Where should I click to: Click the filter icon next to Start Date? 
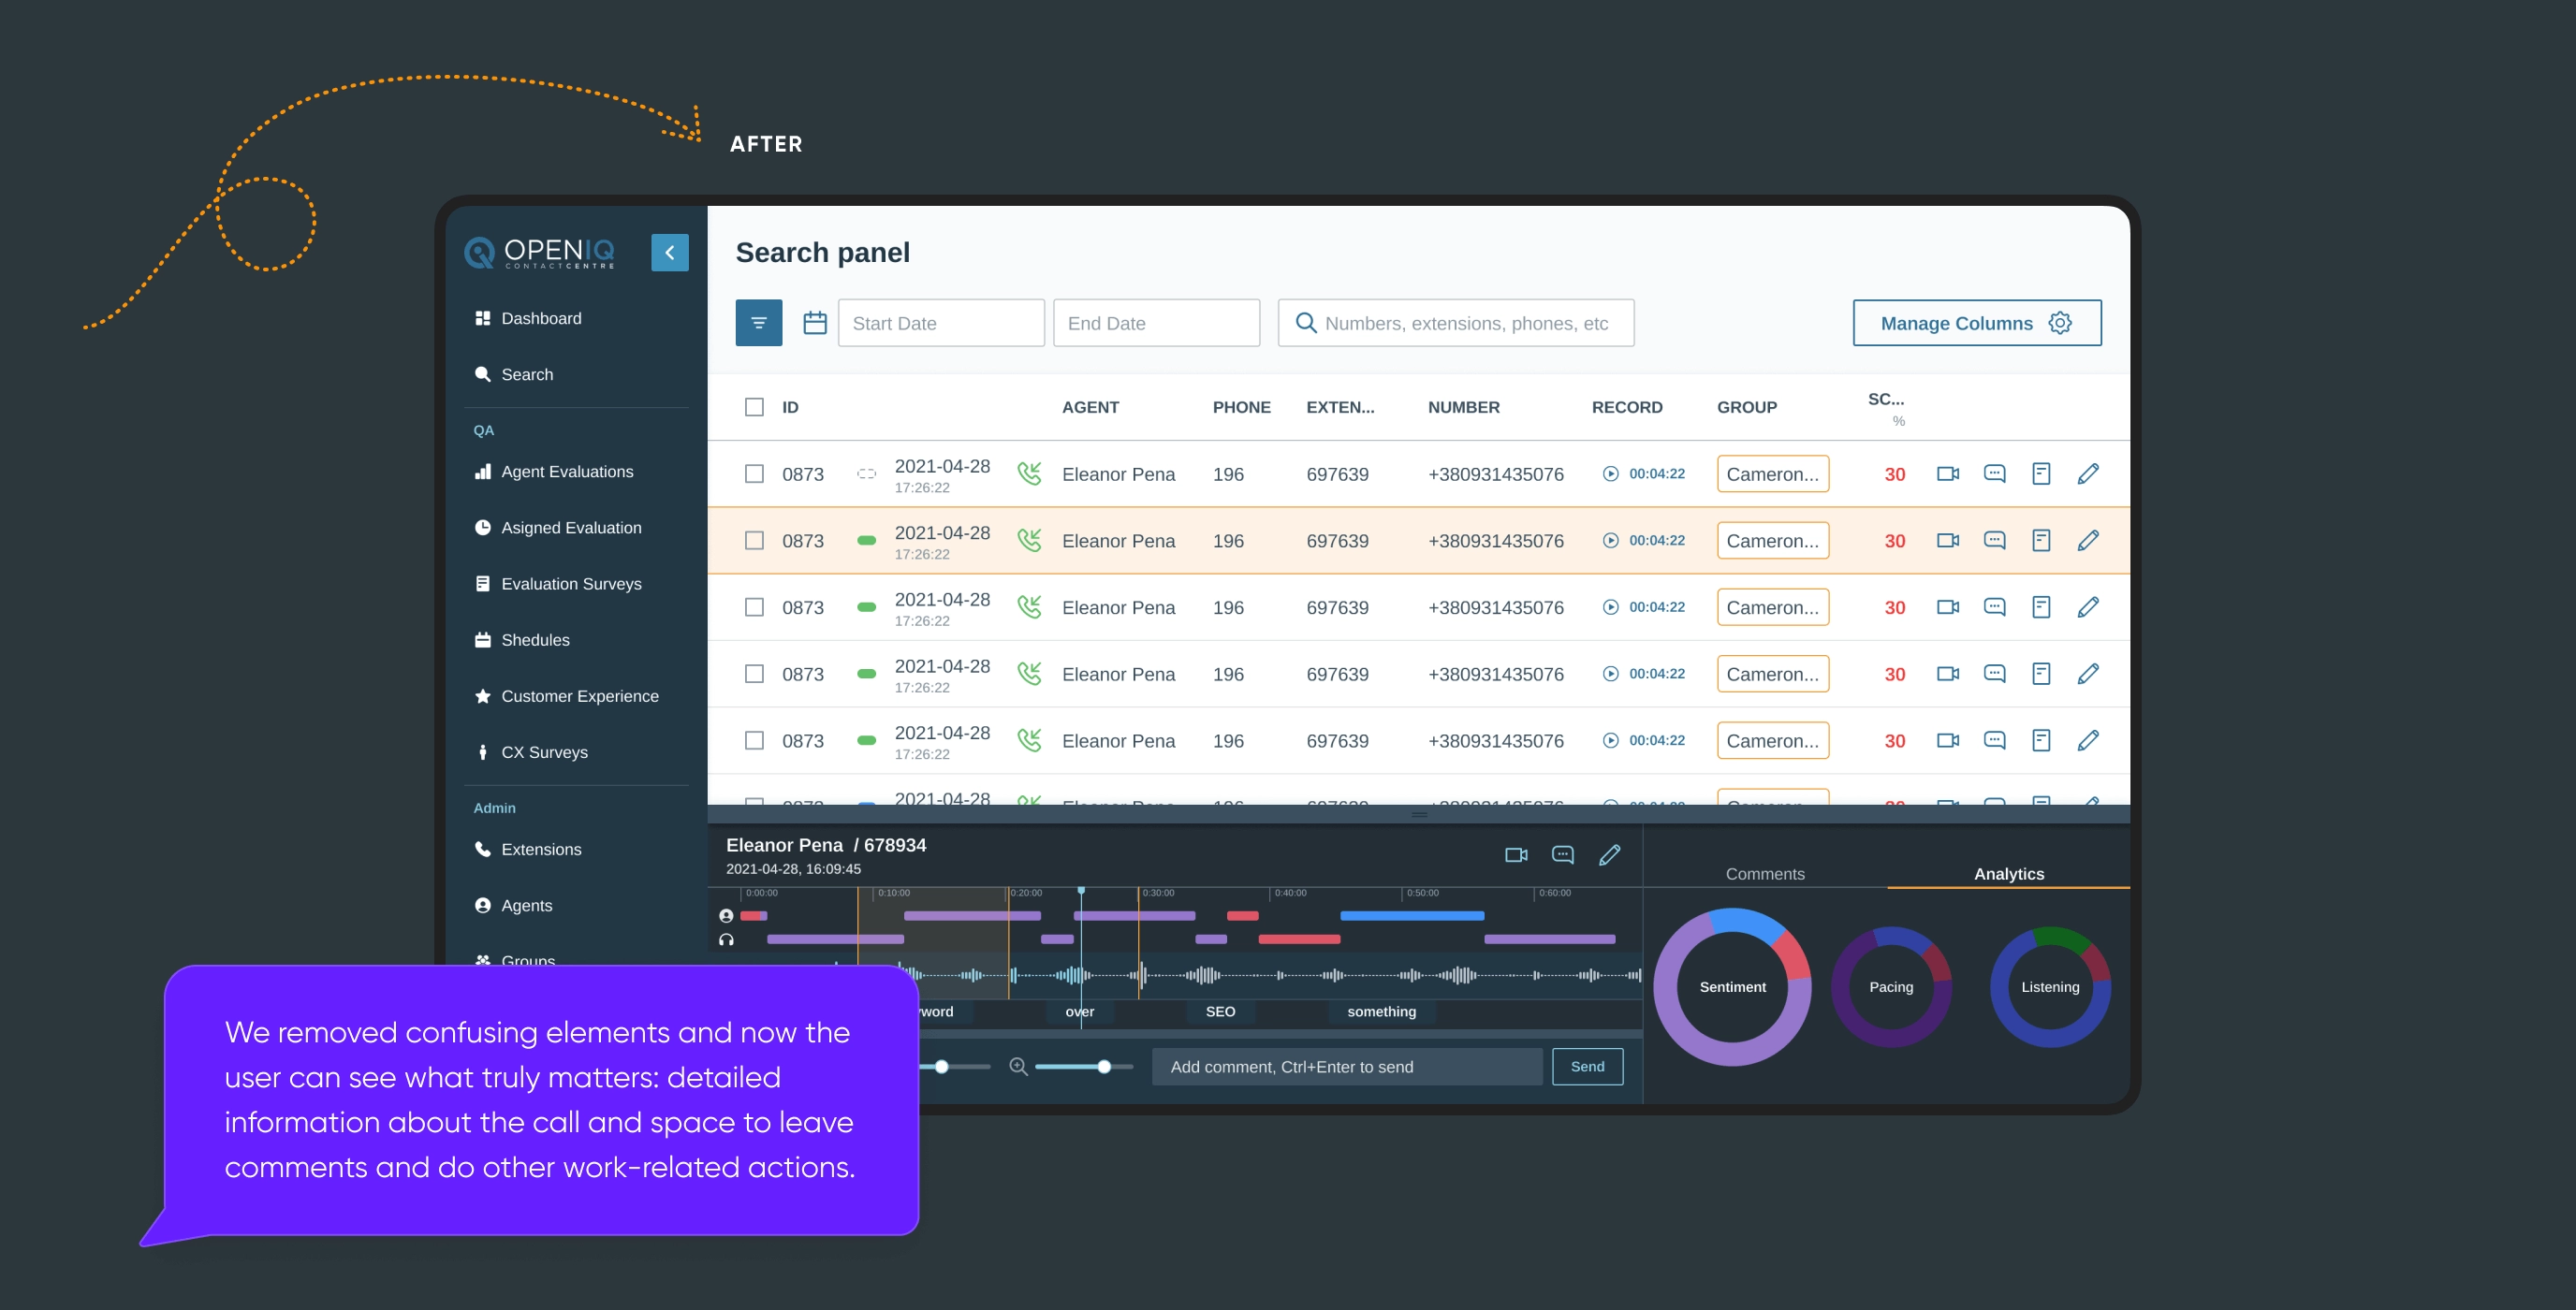click(759, 322)
